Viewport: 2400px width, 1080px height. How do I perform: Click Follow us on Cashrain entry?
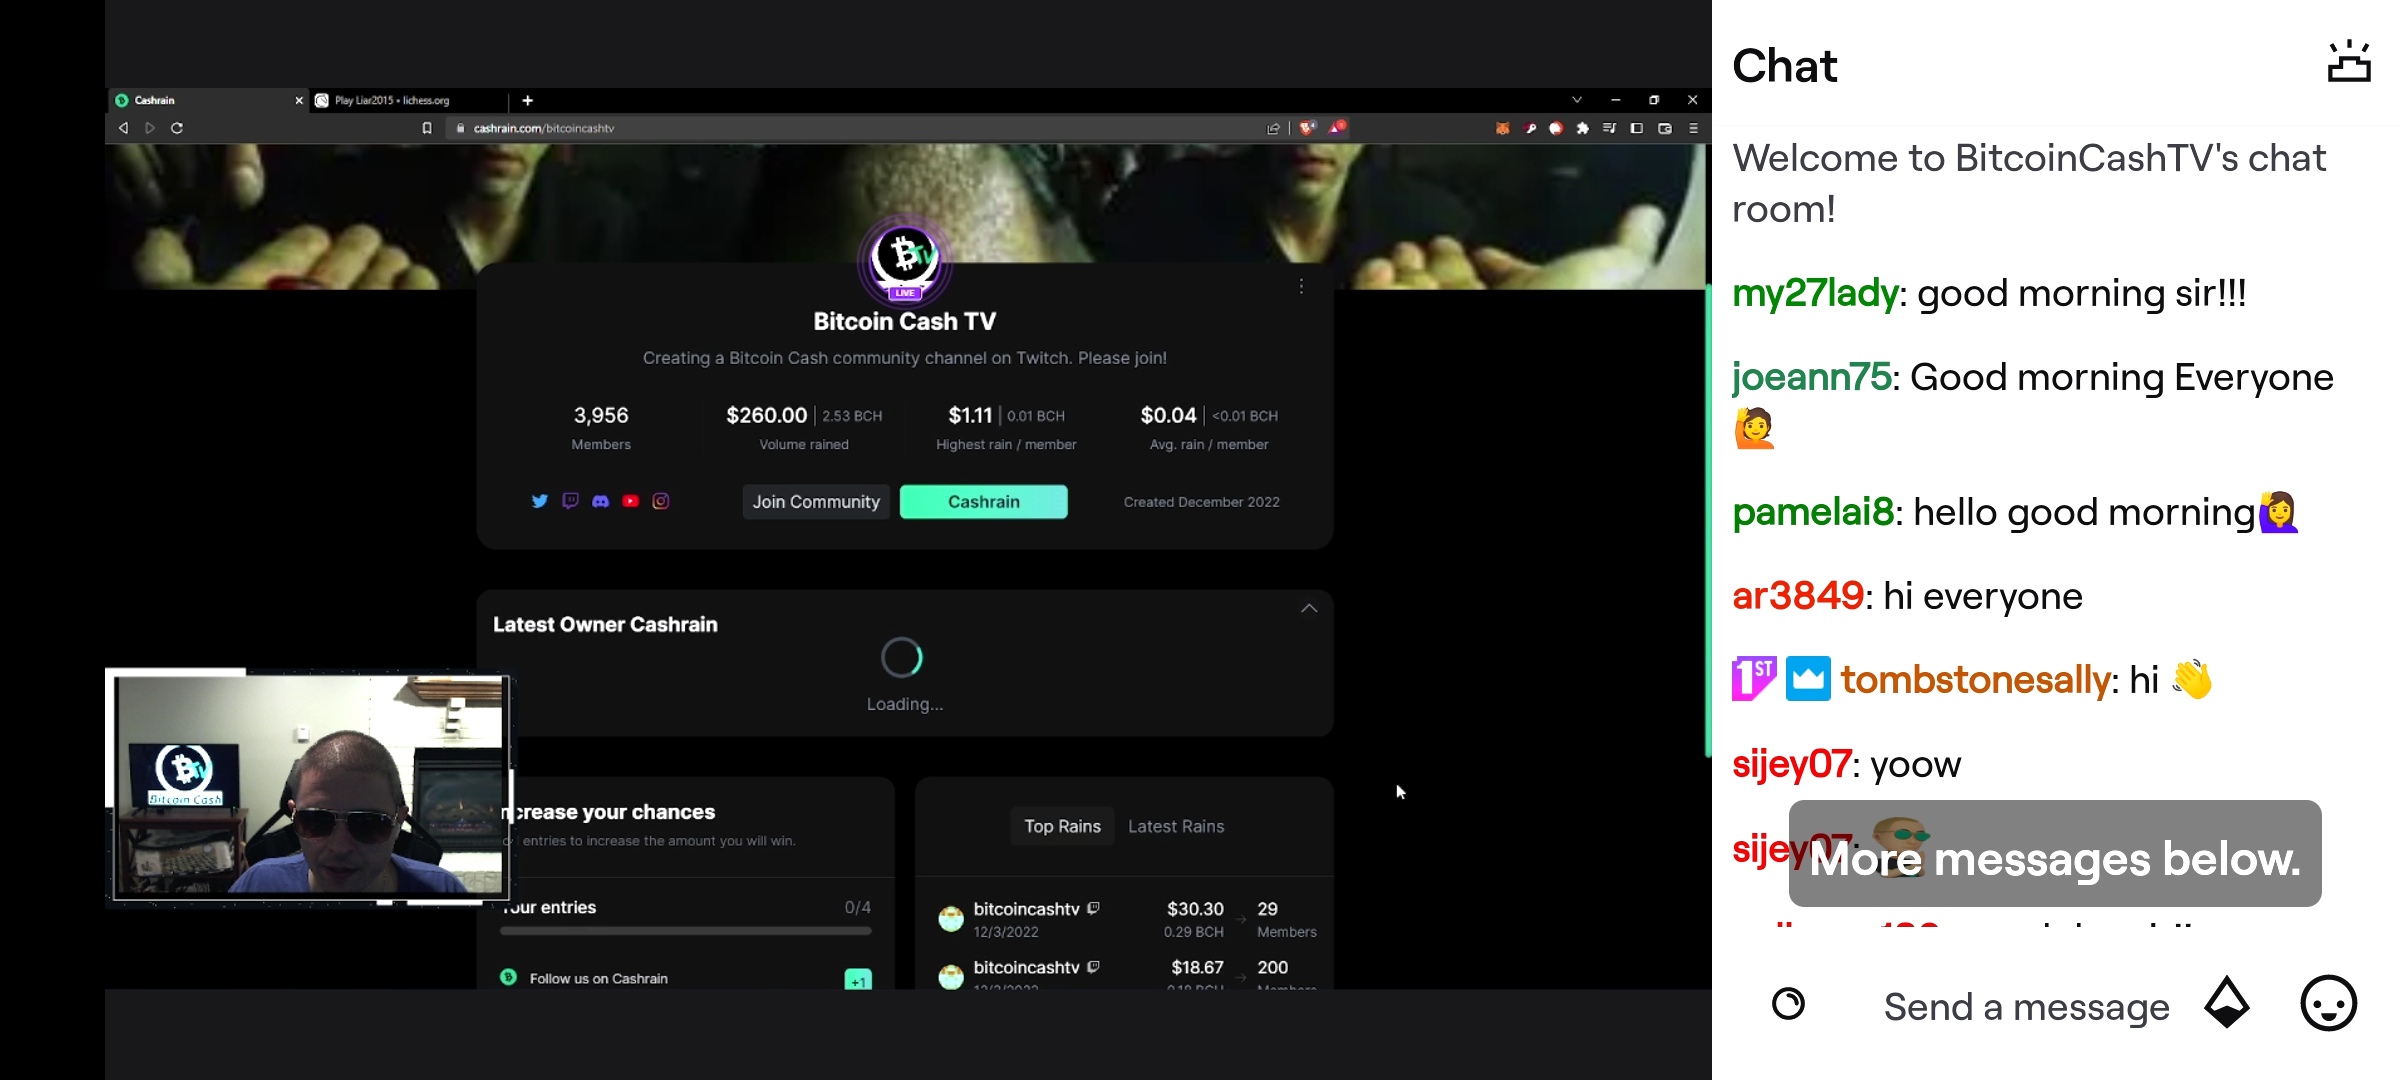pos(686,978)
